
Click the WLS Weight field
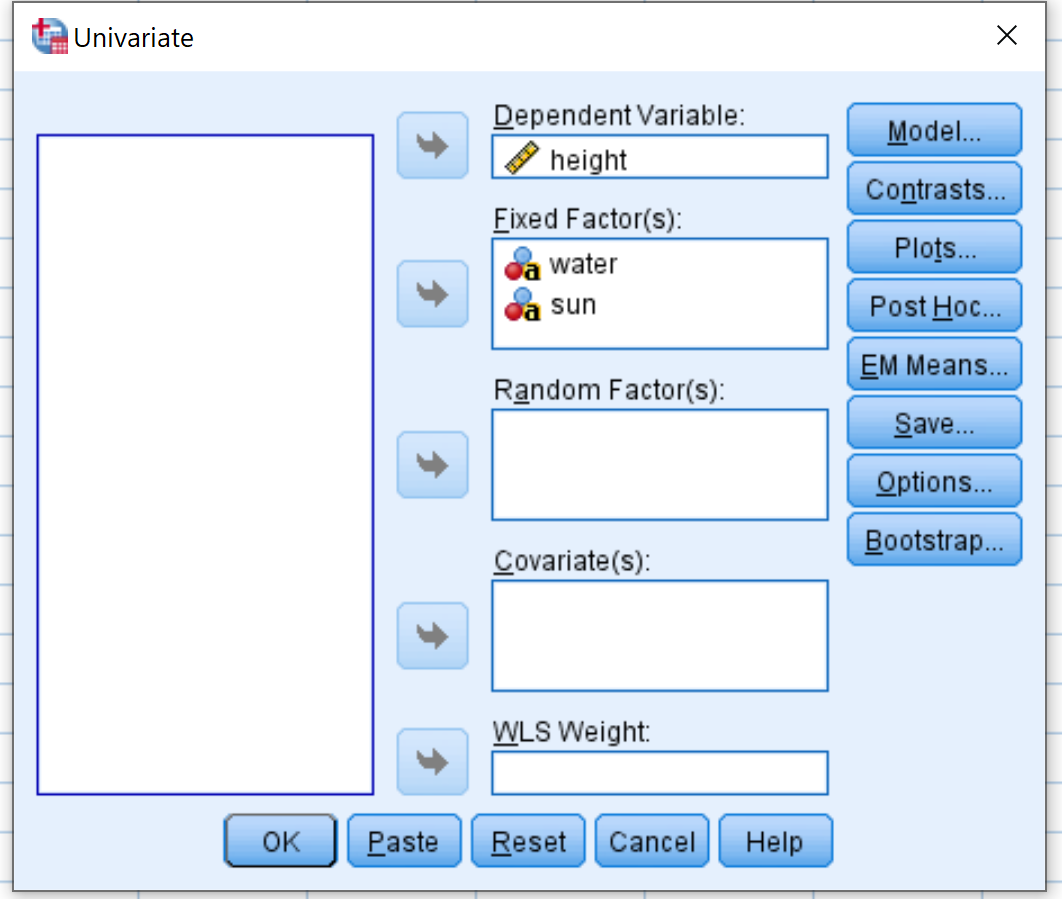660,773
